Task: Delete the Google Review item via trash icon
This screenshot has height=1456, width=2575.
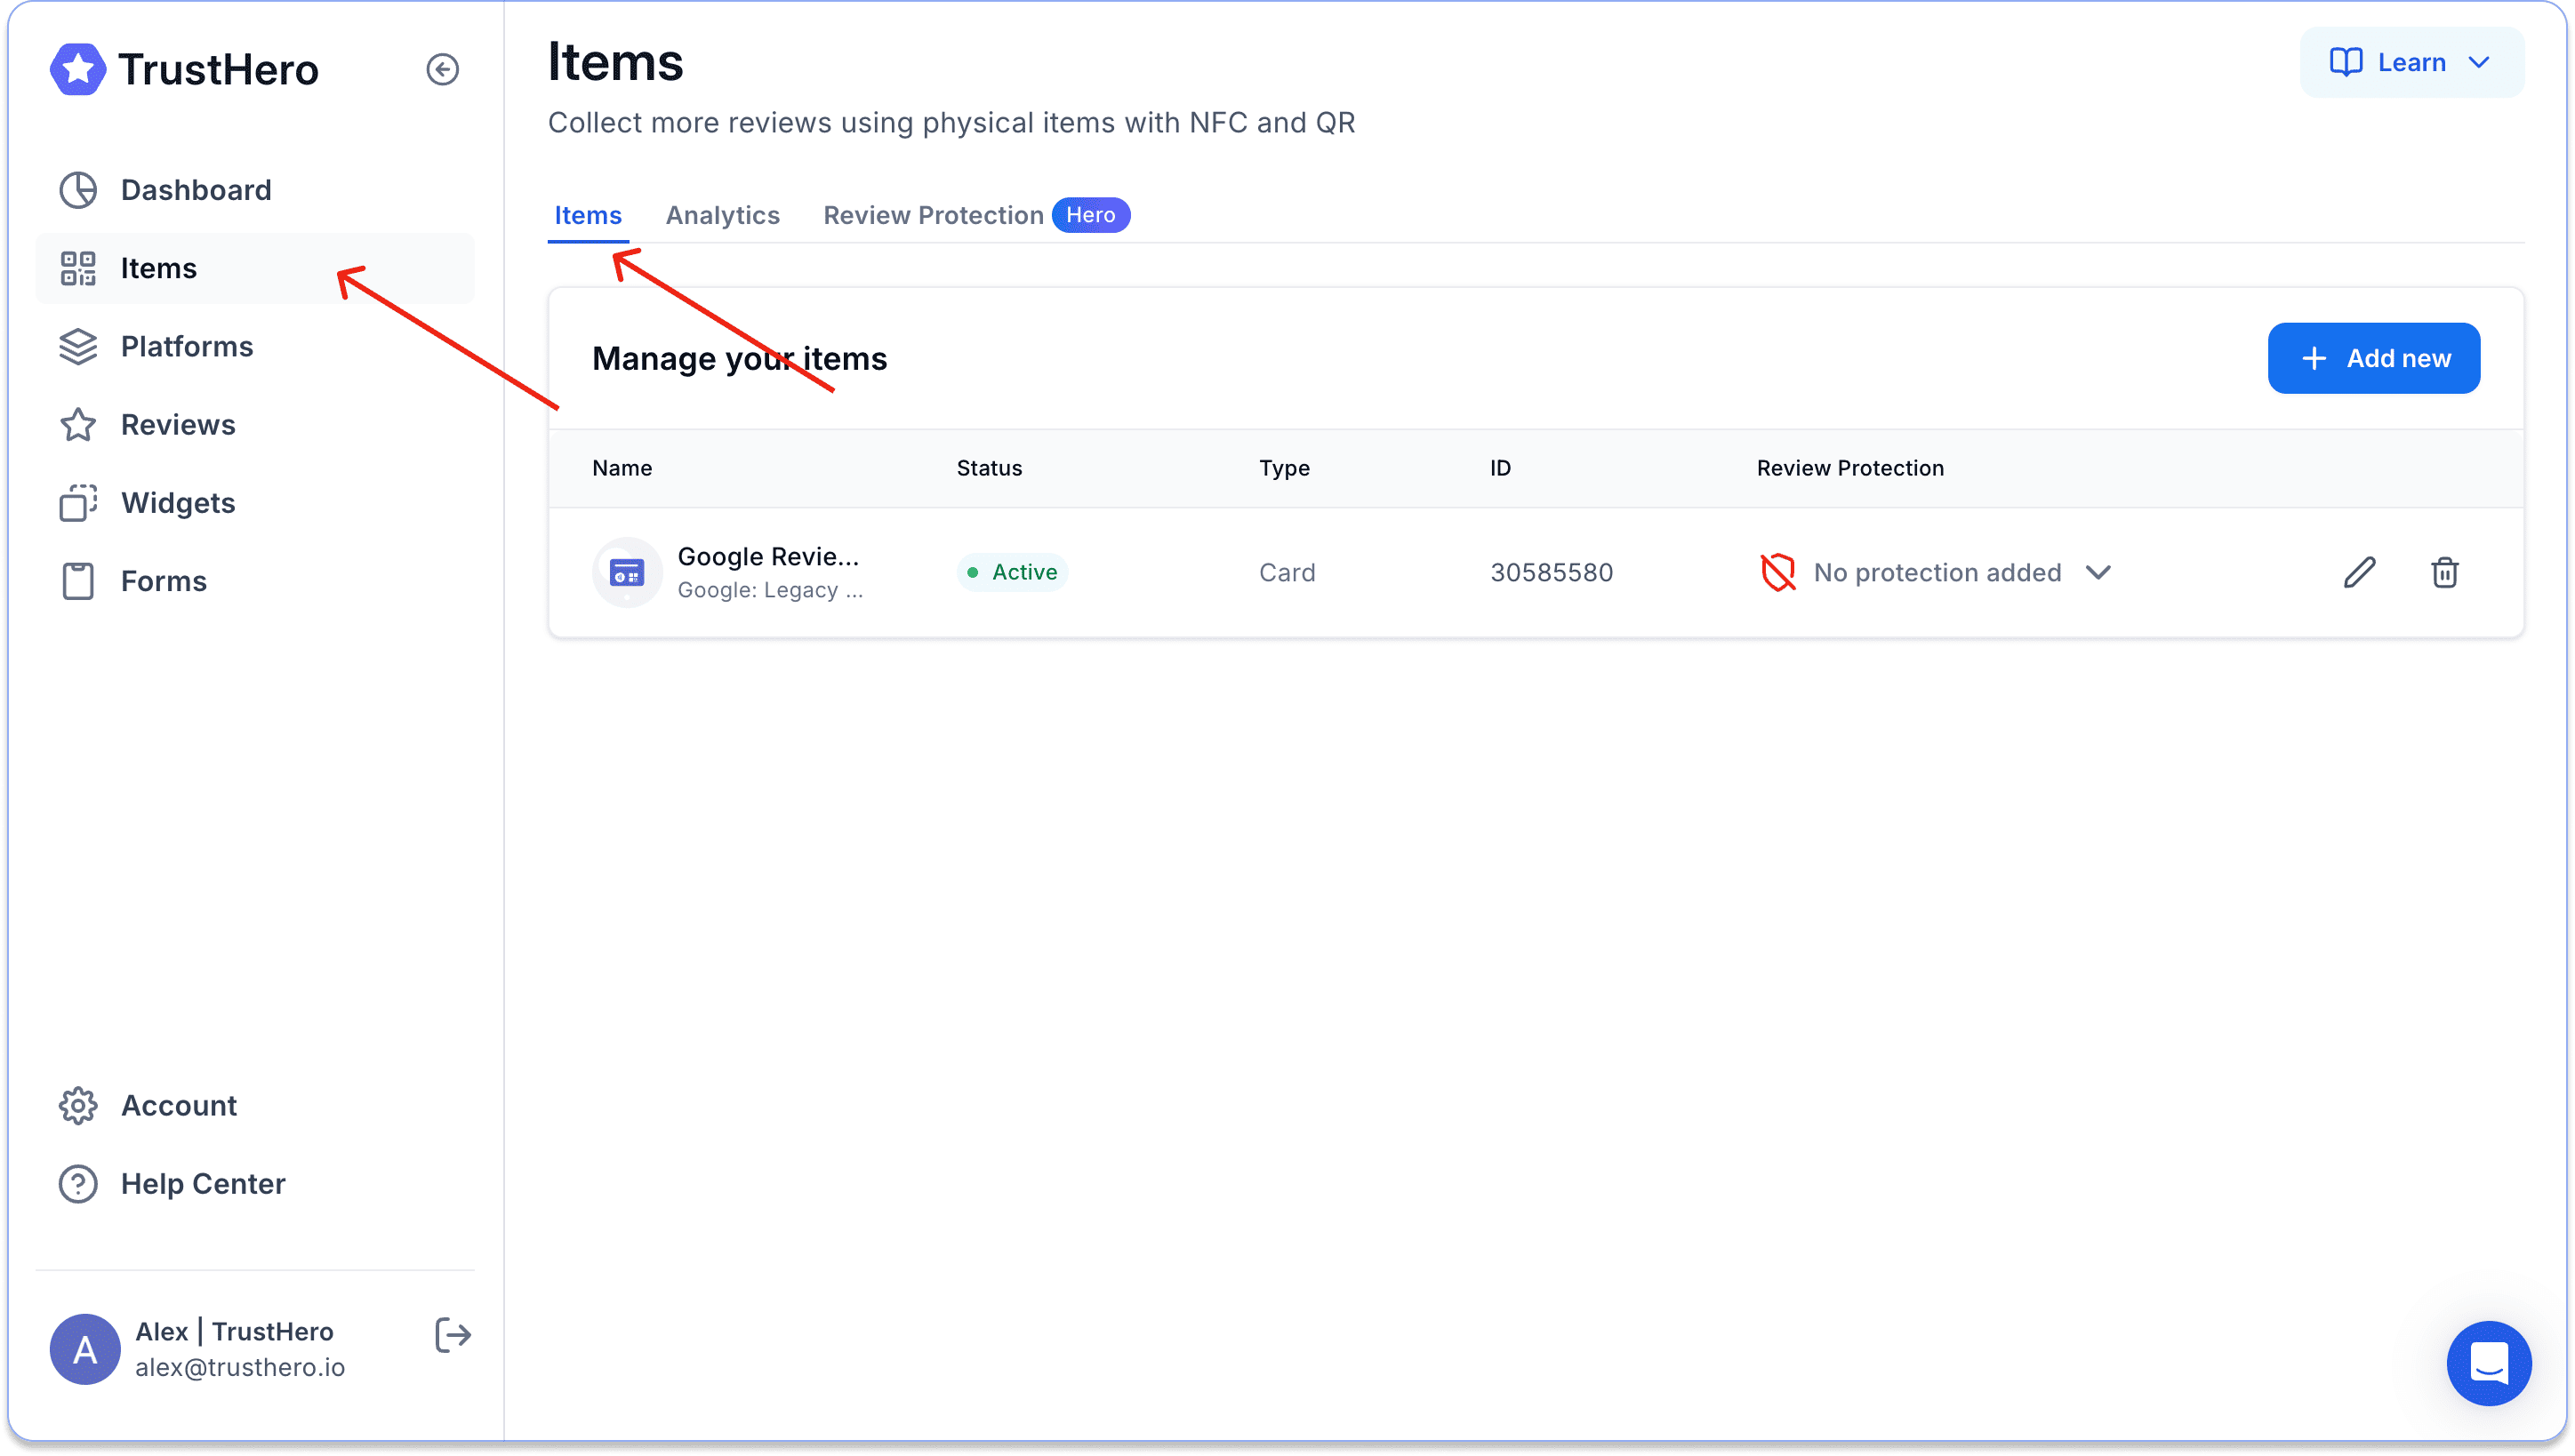Action: pos(2444,572)
